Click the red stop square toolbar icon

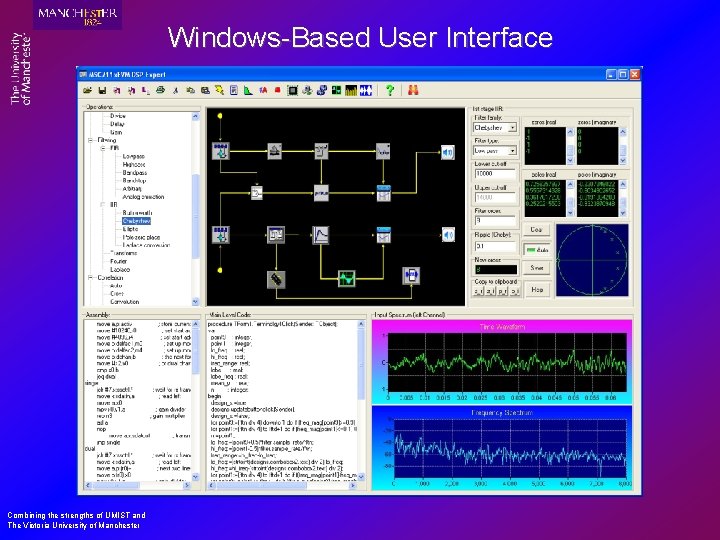pyautogui.click(x=277, y=90)
